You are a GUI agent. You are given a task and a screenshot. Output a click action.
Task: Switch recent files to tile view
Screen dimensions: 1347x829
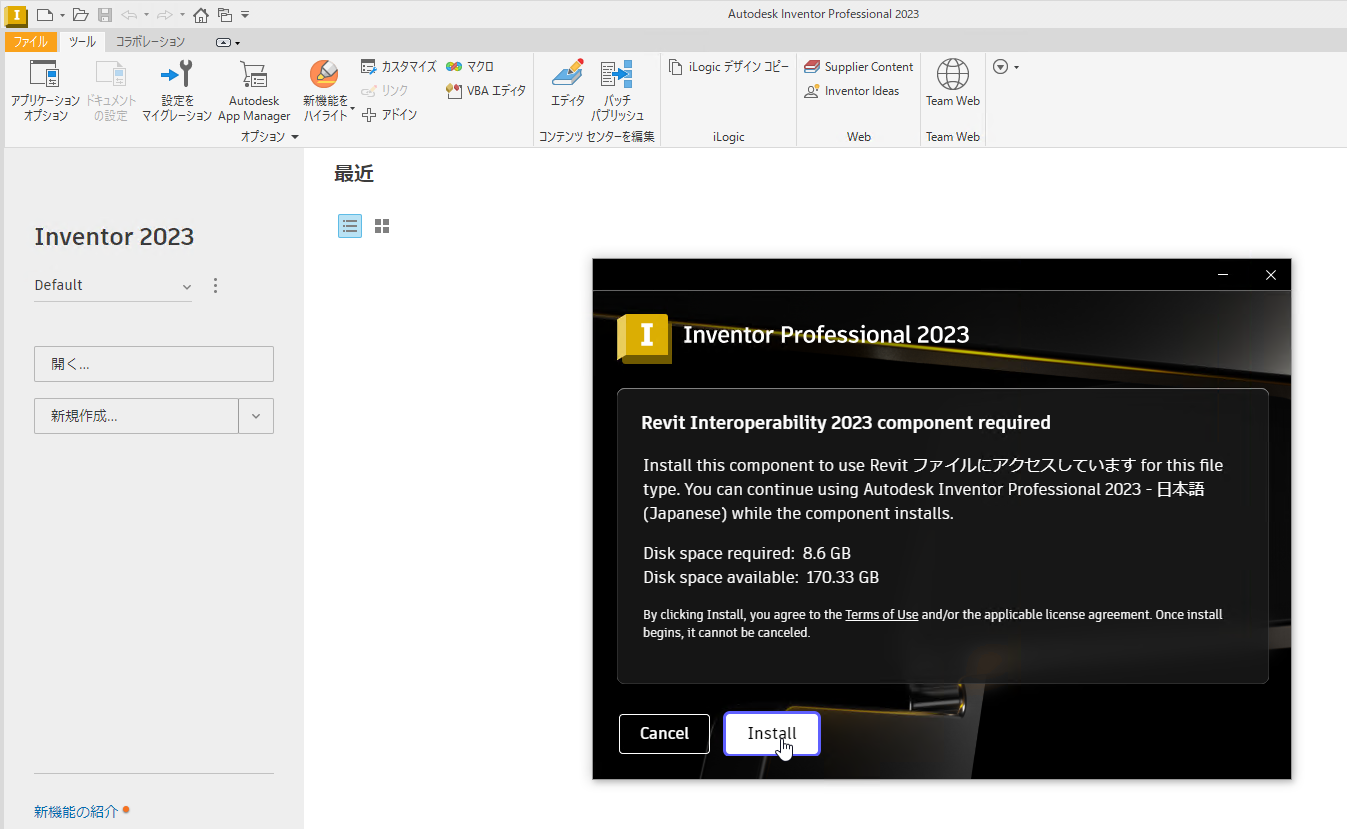coord(382,226)
